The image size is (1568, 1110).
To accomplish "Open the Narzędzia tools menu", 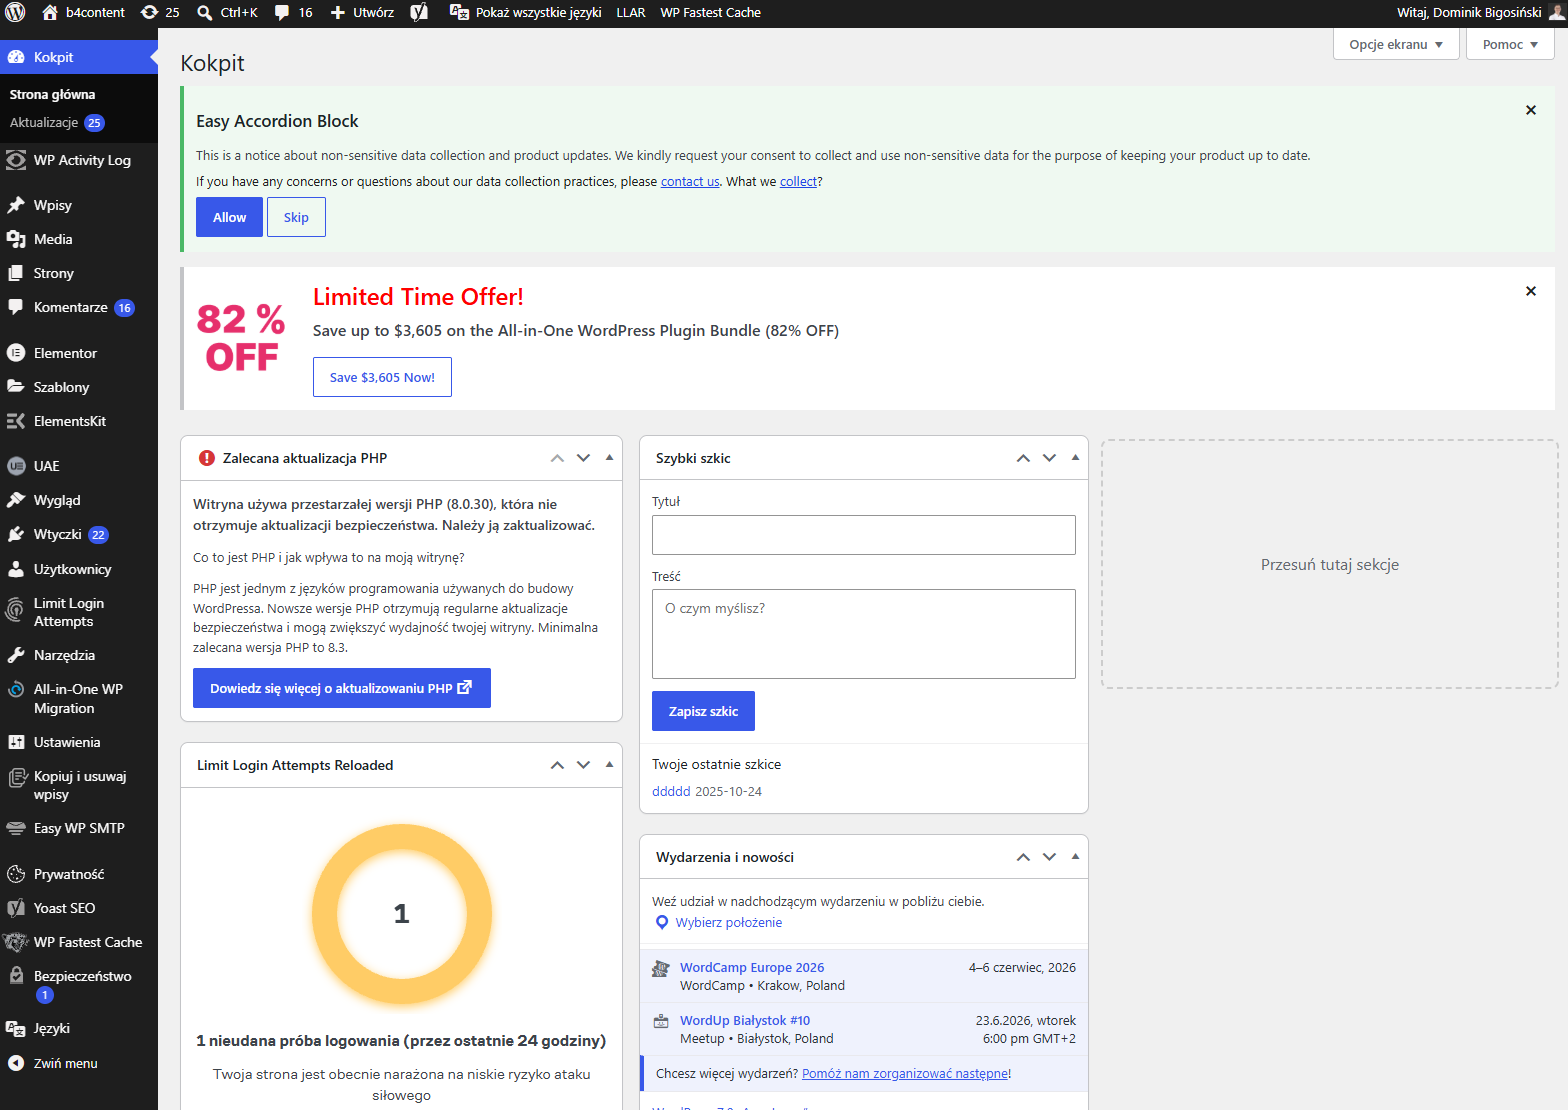I will (x=79, y=655).
